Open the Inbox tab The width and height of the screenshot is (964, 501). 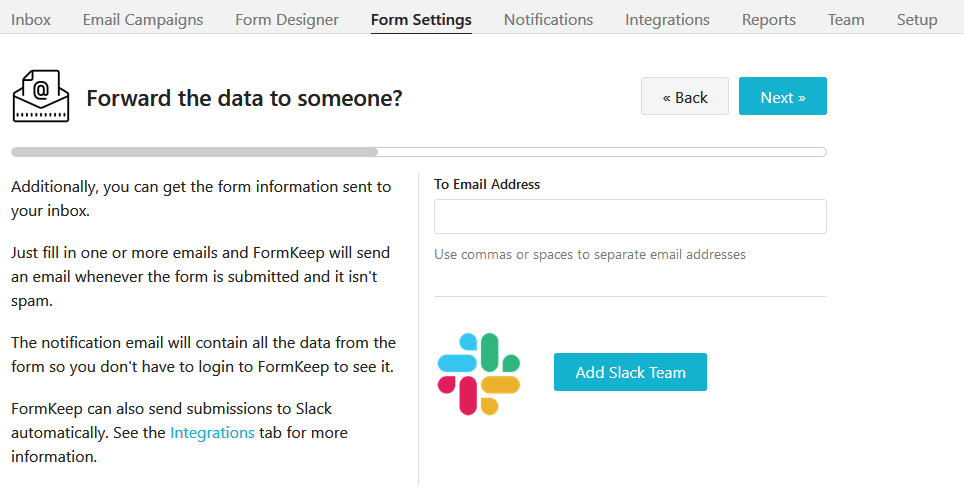31,20
